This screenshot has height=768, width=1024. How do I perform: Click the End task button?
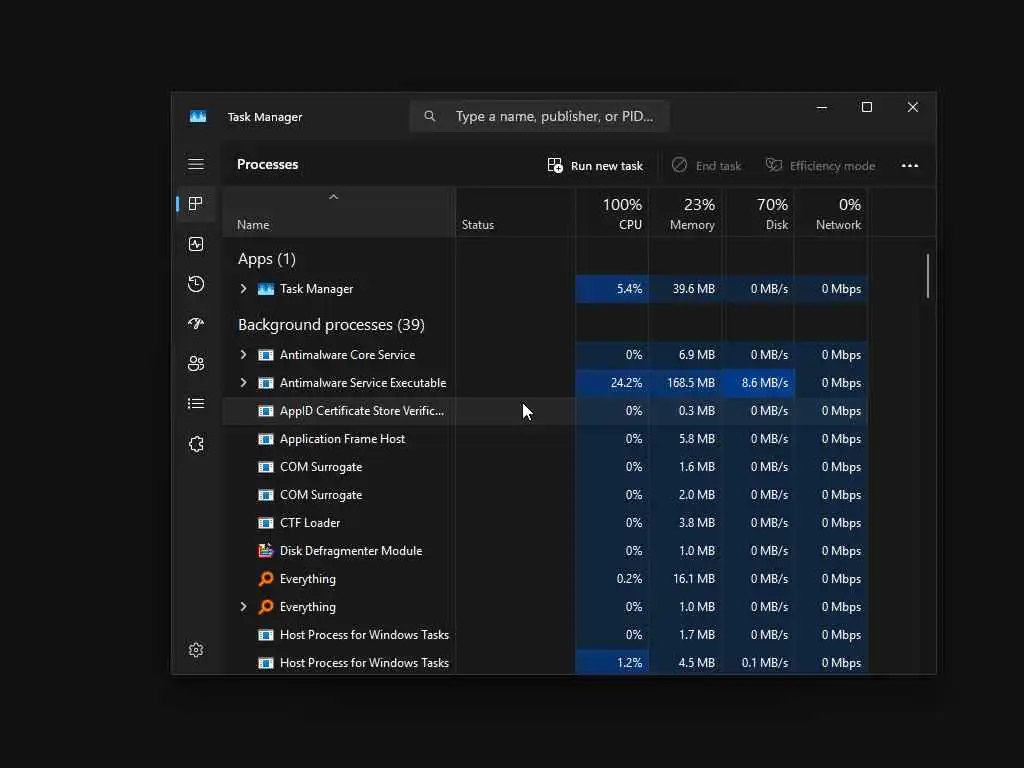(x=707, y=166)
